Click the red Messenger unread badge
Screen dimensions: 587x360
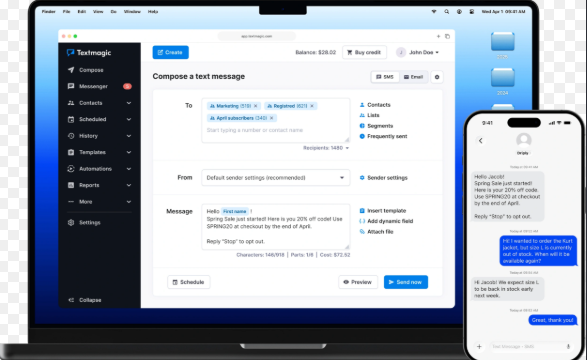pos(127,86)
